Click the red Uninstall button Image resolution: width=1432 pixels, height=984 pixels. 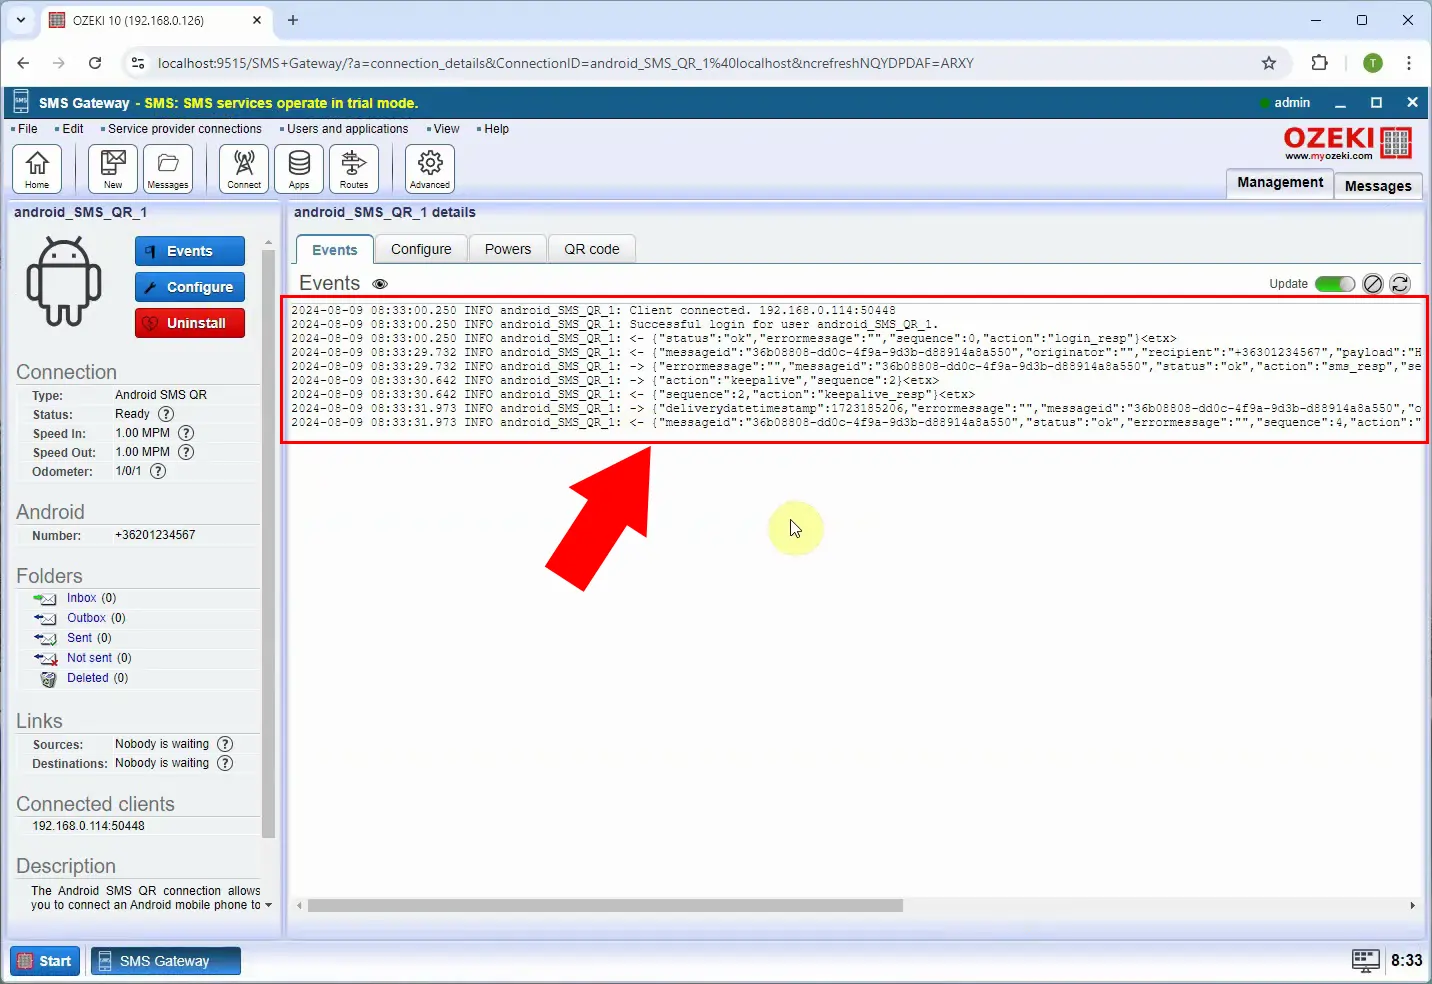(190, 323)
